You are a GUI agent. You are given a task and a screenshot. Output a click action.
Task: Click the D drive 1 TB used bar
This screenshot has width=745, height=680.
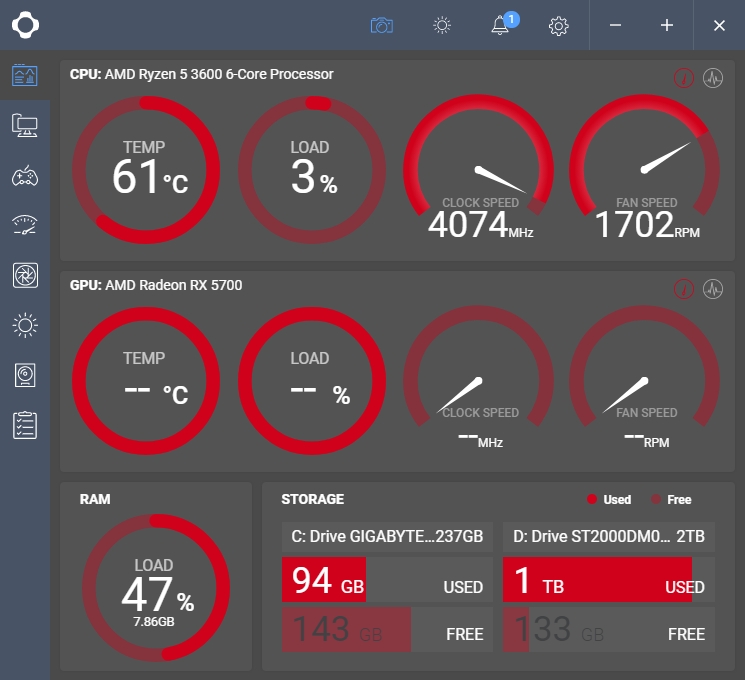609,579
